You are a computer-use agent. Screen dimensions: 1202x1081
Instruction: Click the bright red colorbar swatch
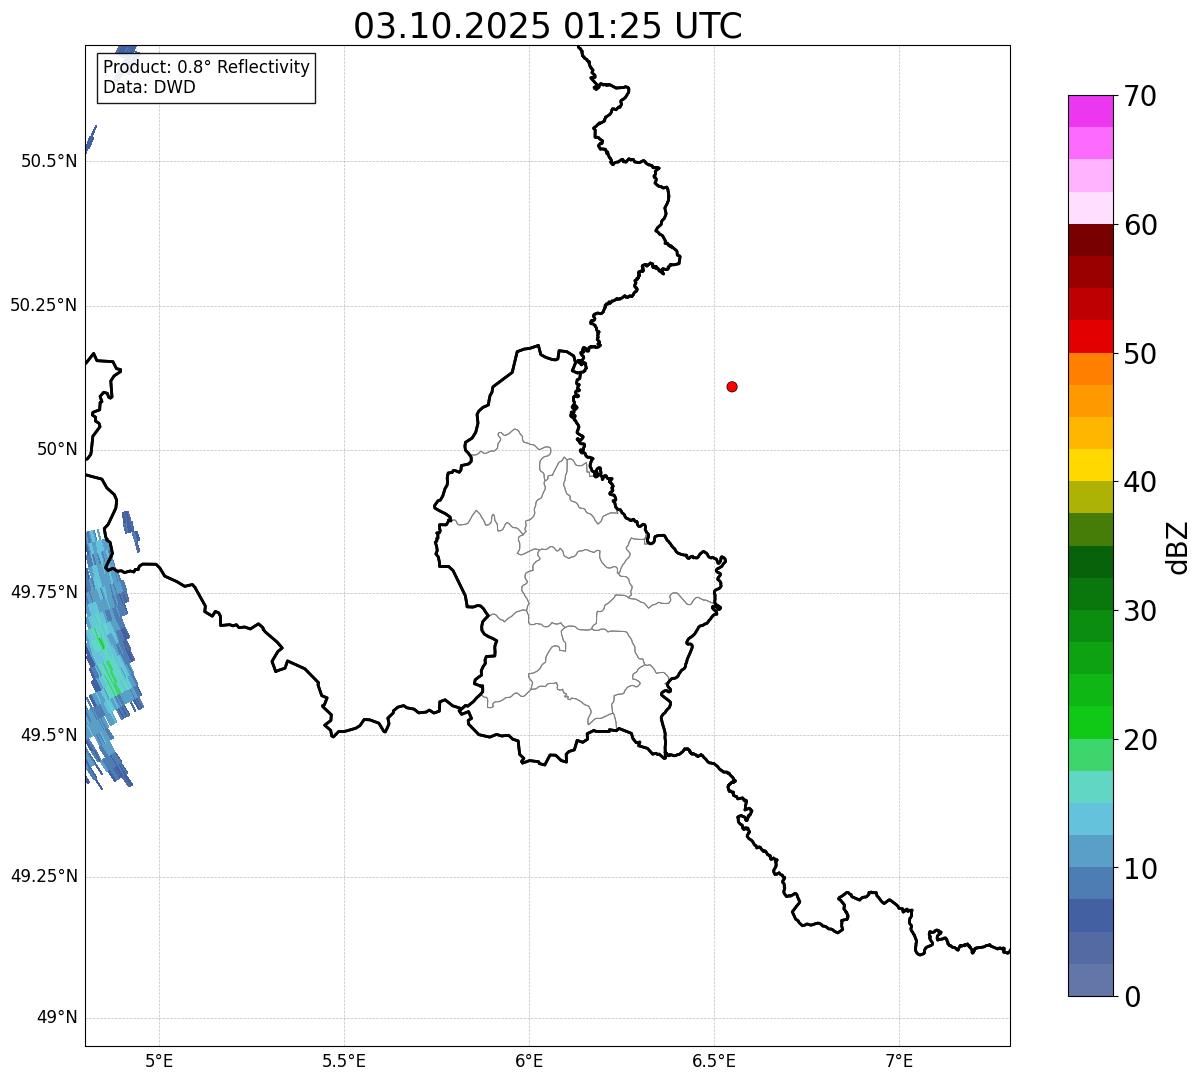(1090, 336)
